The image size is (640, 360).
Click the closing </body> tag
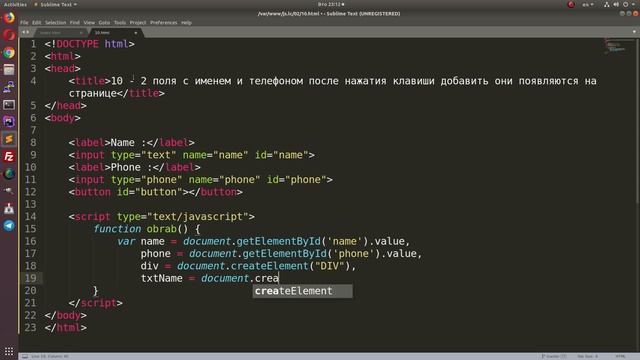click(x=66, y=316)
